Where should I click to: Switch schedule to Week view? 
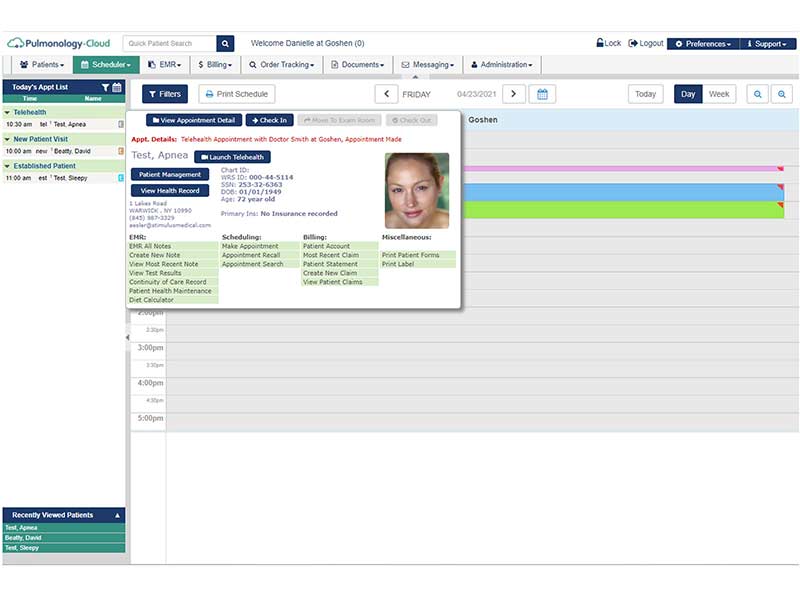coord(719,94)
